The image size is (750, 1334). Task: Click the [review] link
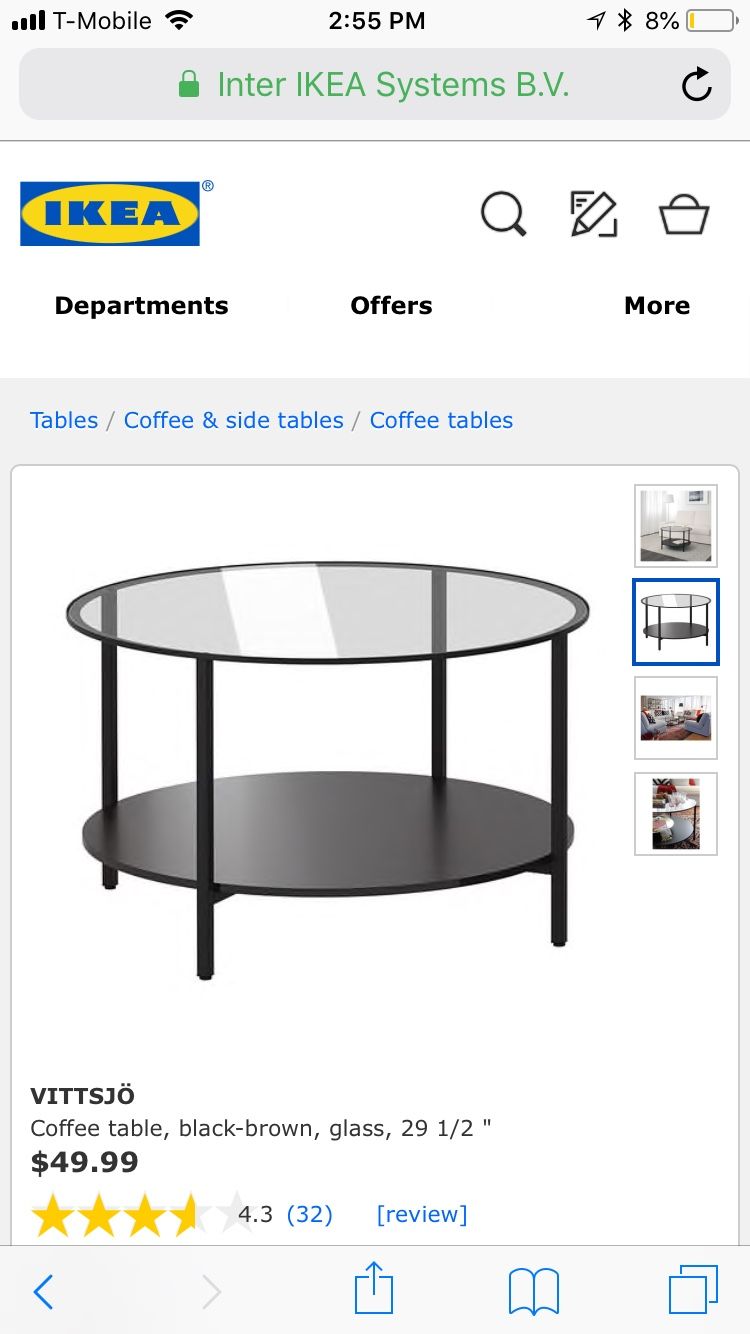421,1214
